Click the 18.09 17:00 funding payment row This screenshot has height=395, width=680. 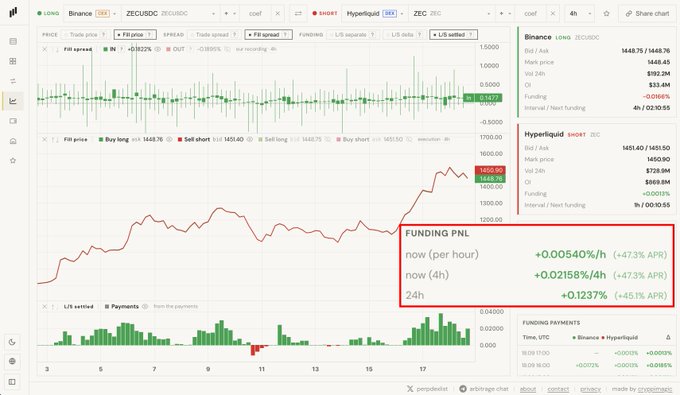pyautogui.click(x=597, y=353)
